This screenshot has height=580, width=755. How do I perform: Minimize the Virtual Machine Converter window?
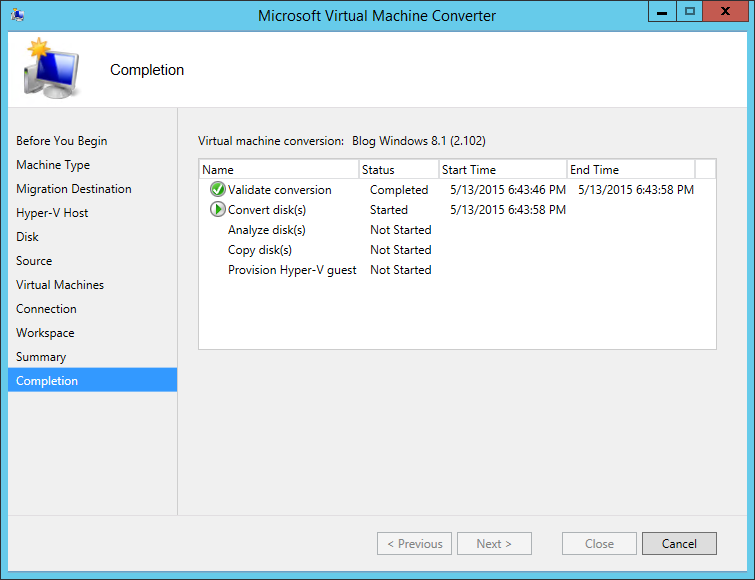(x=662, y=12)
